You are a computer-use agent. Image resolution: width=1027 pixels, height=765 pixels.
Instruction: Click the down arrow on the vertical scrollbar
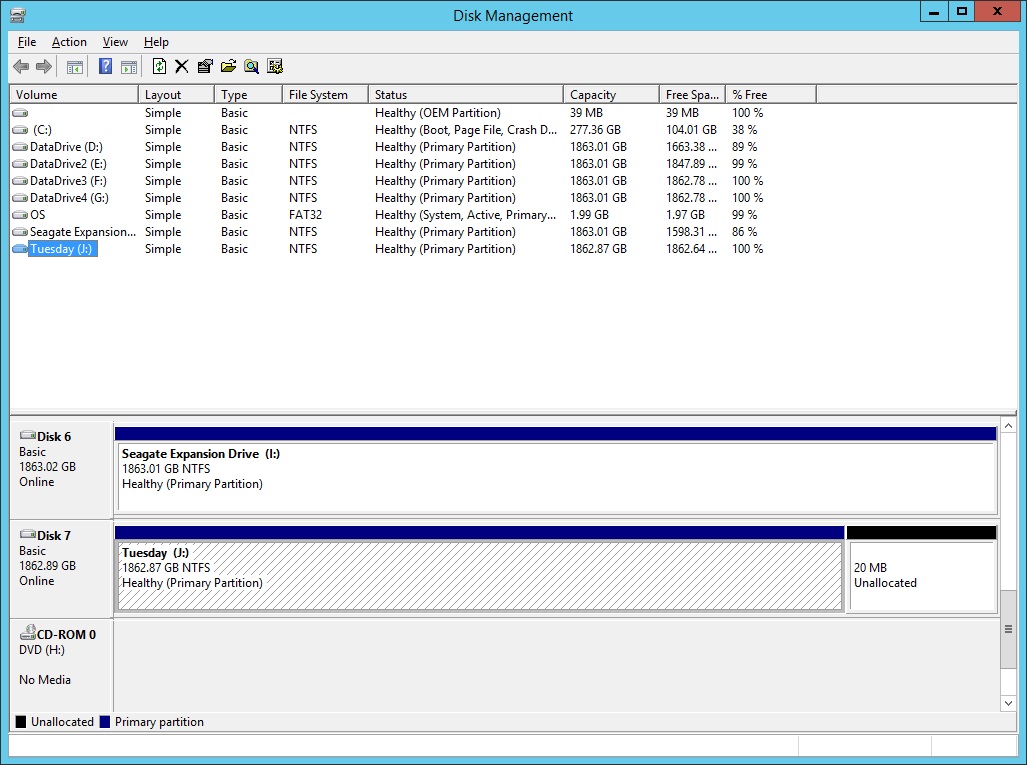(x=1009, y=703)
